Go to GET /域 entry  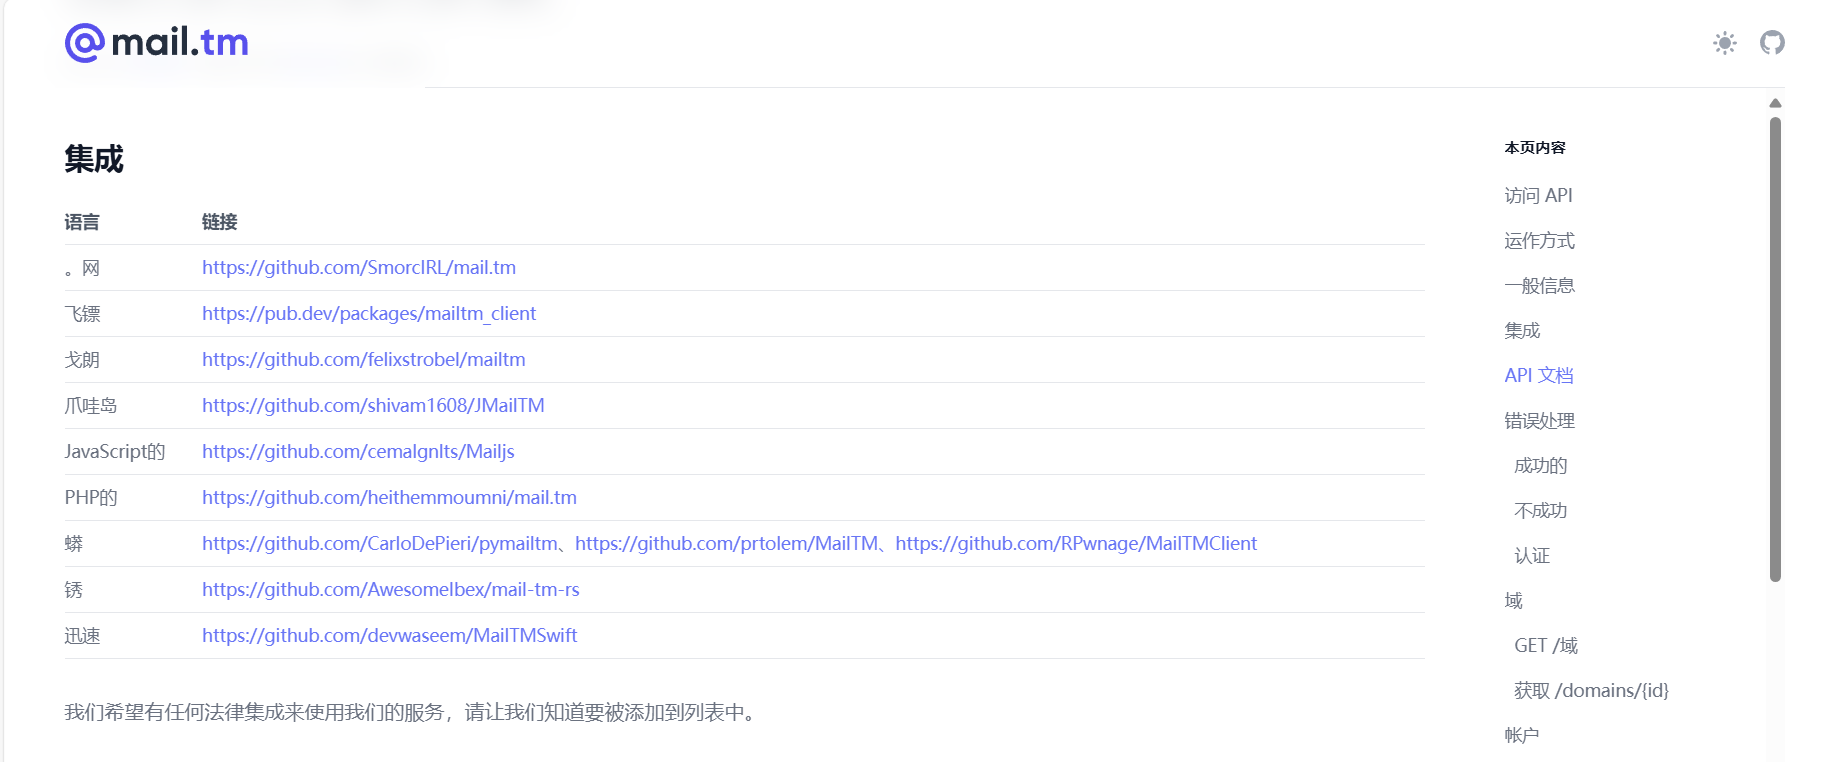[x=1546, y=645]
